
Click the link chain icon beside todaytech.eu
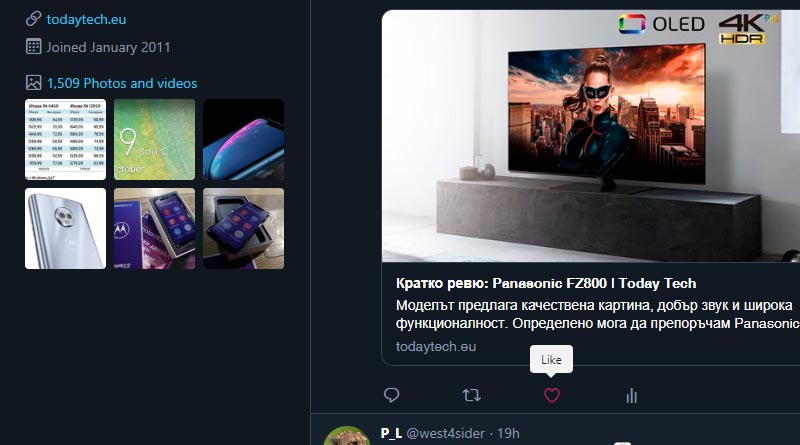[x=33, y=19]
